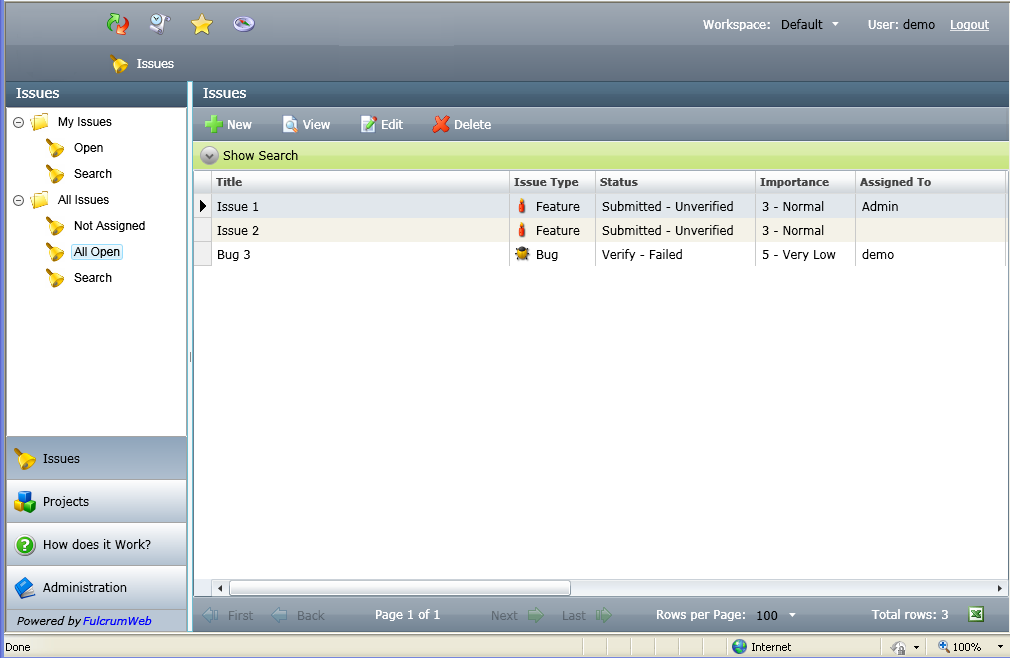The height and width of the screenshot is (658, 1010).
Task: Click the compass navigation icon
Action: click(x=244, y=24)
